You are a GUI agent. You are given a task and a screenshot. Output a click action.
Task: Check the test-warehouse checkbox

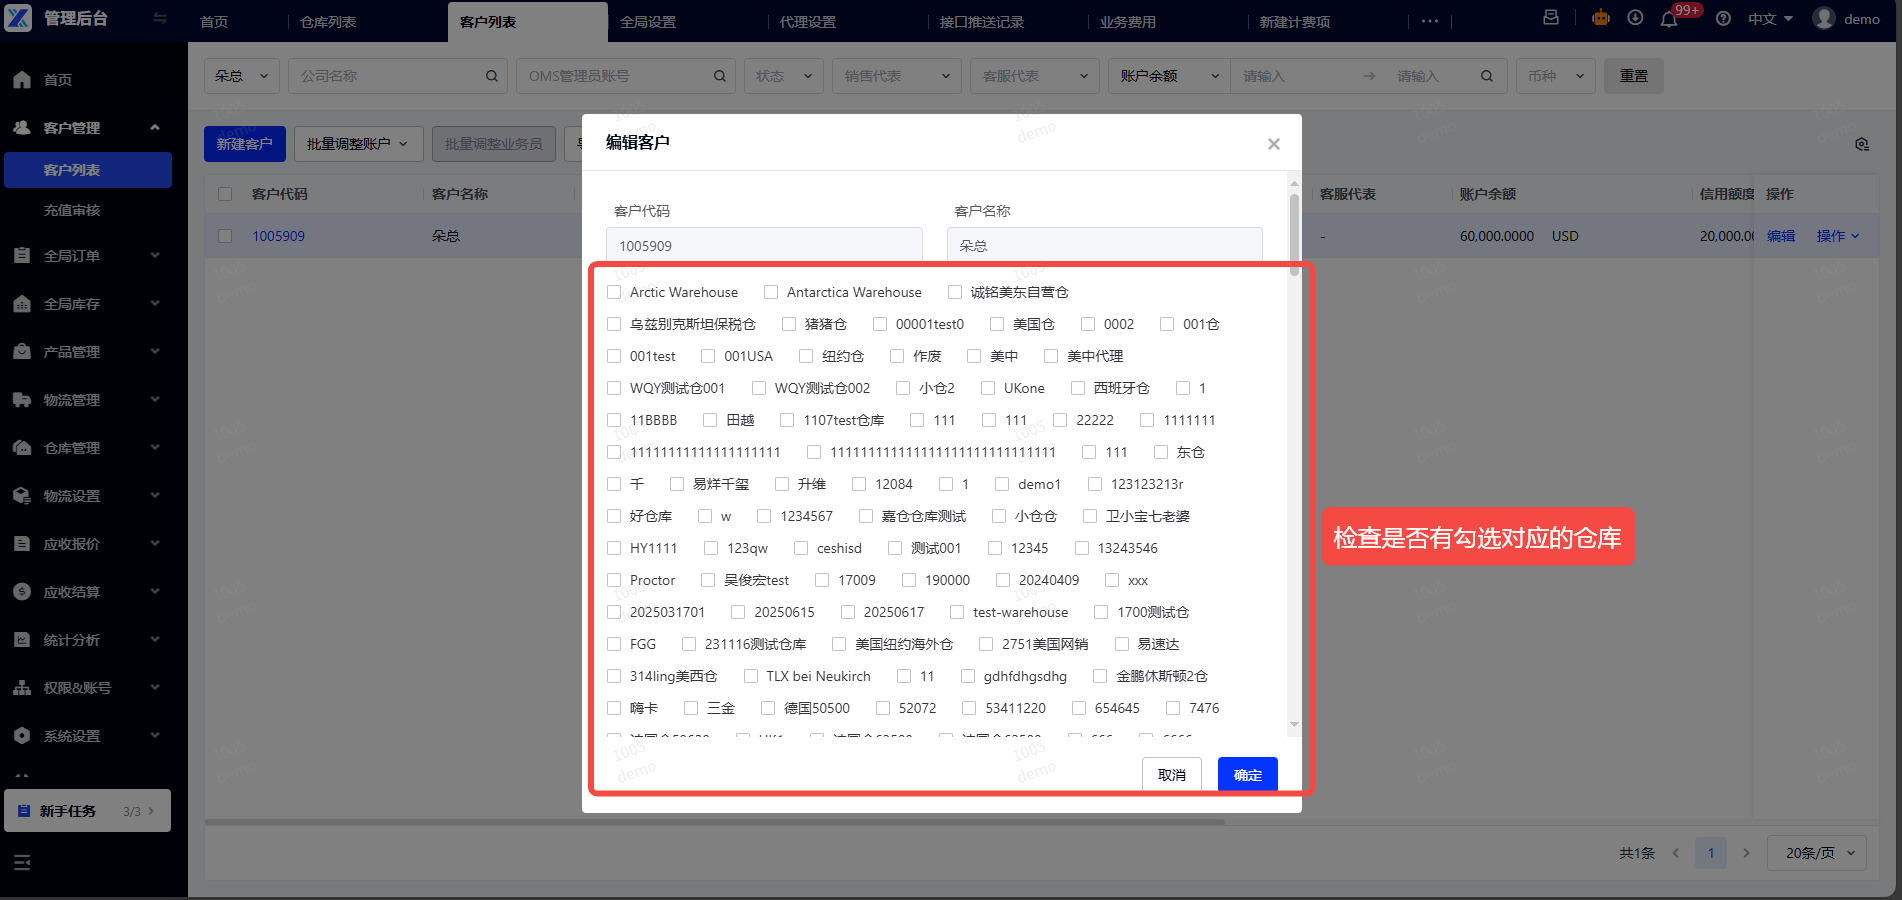957,612
